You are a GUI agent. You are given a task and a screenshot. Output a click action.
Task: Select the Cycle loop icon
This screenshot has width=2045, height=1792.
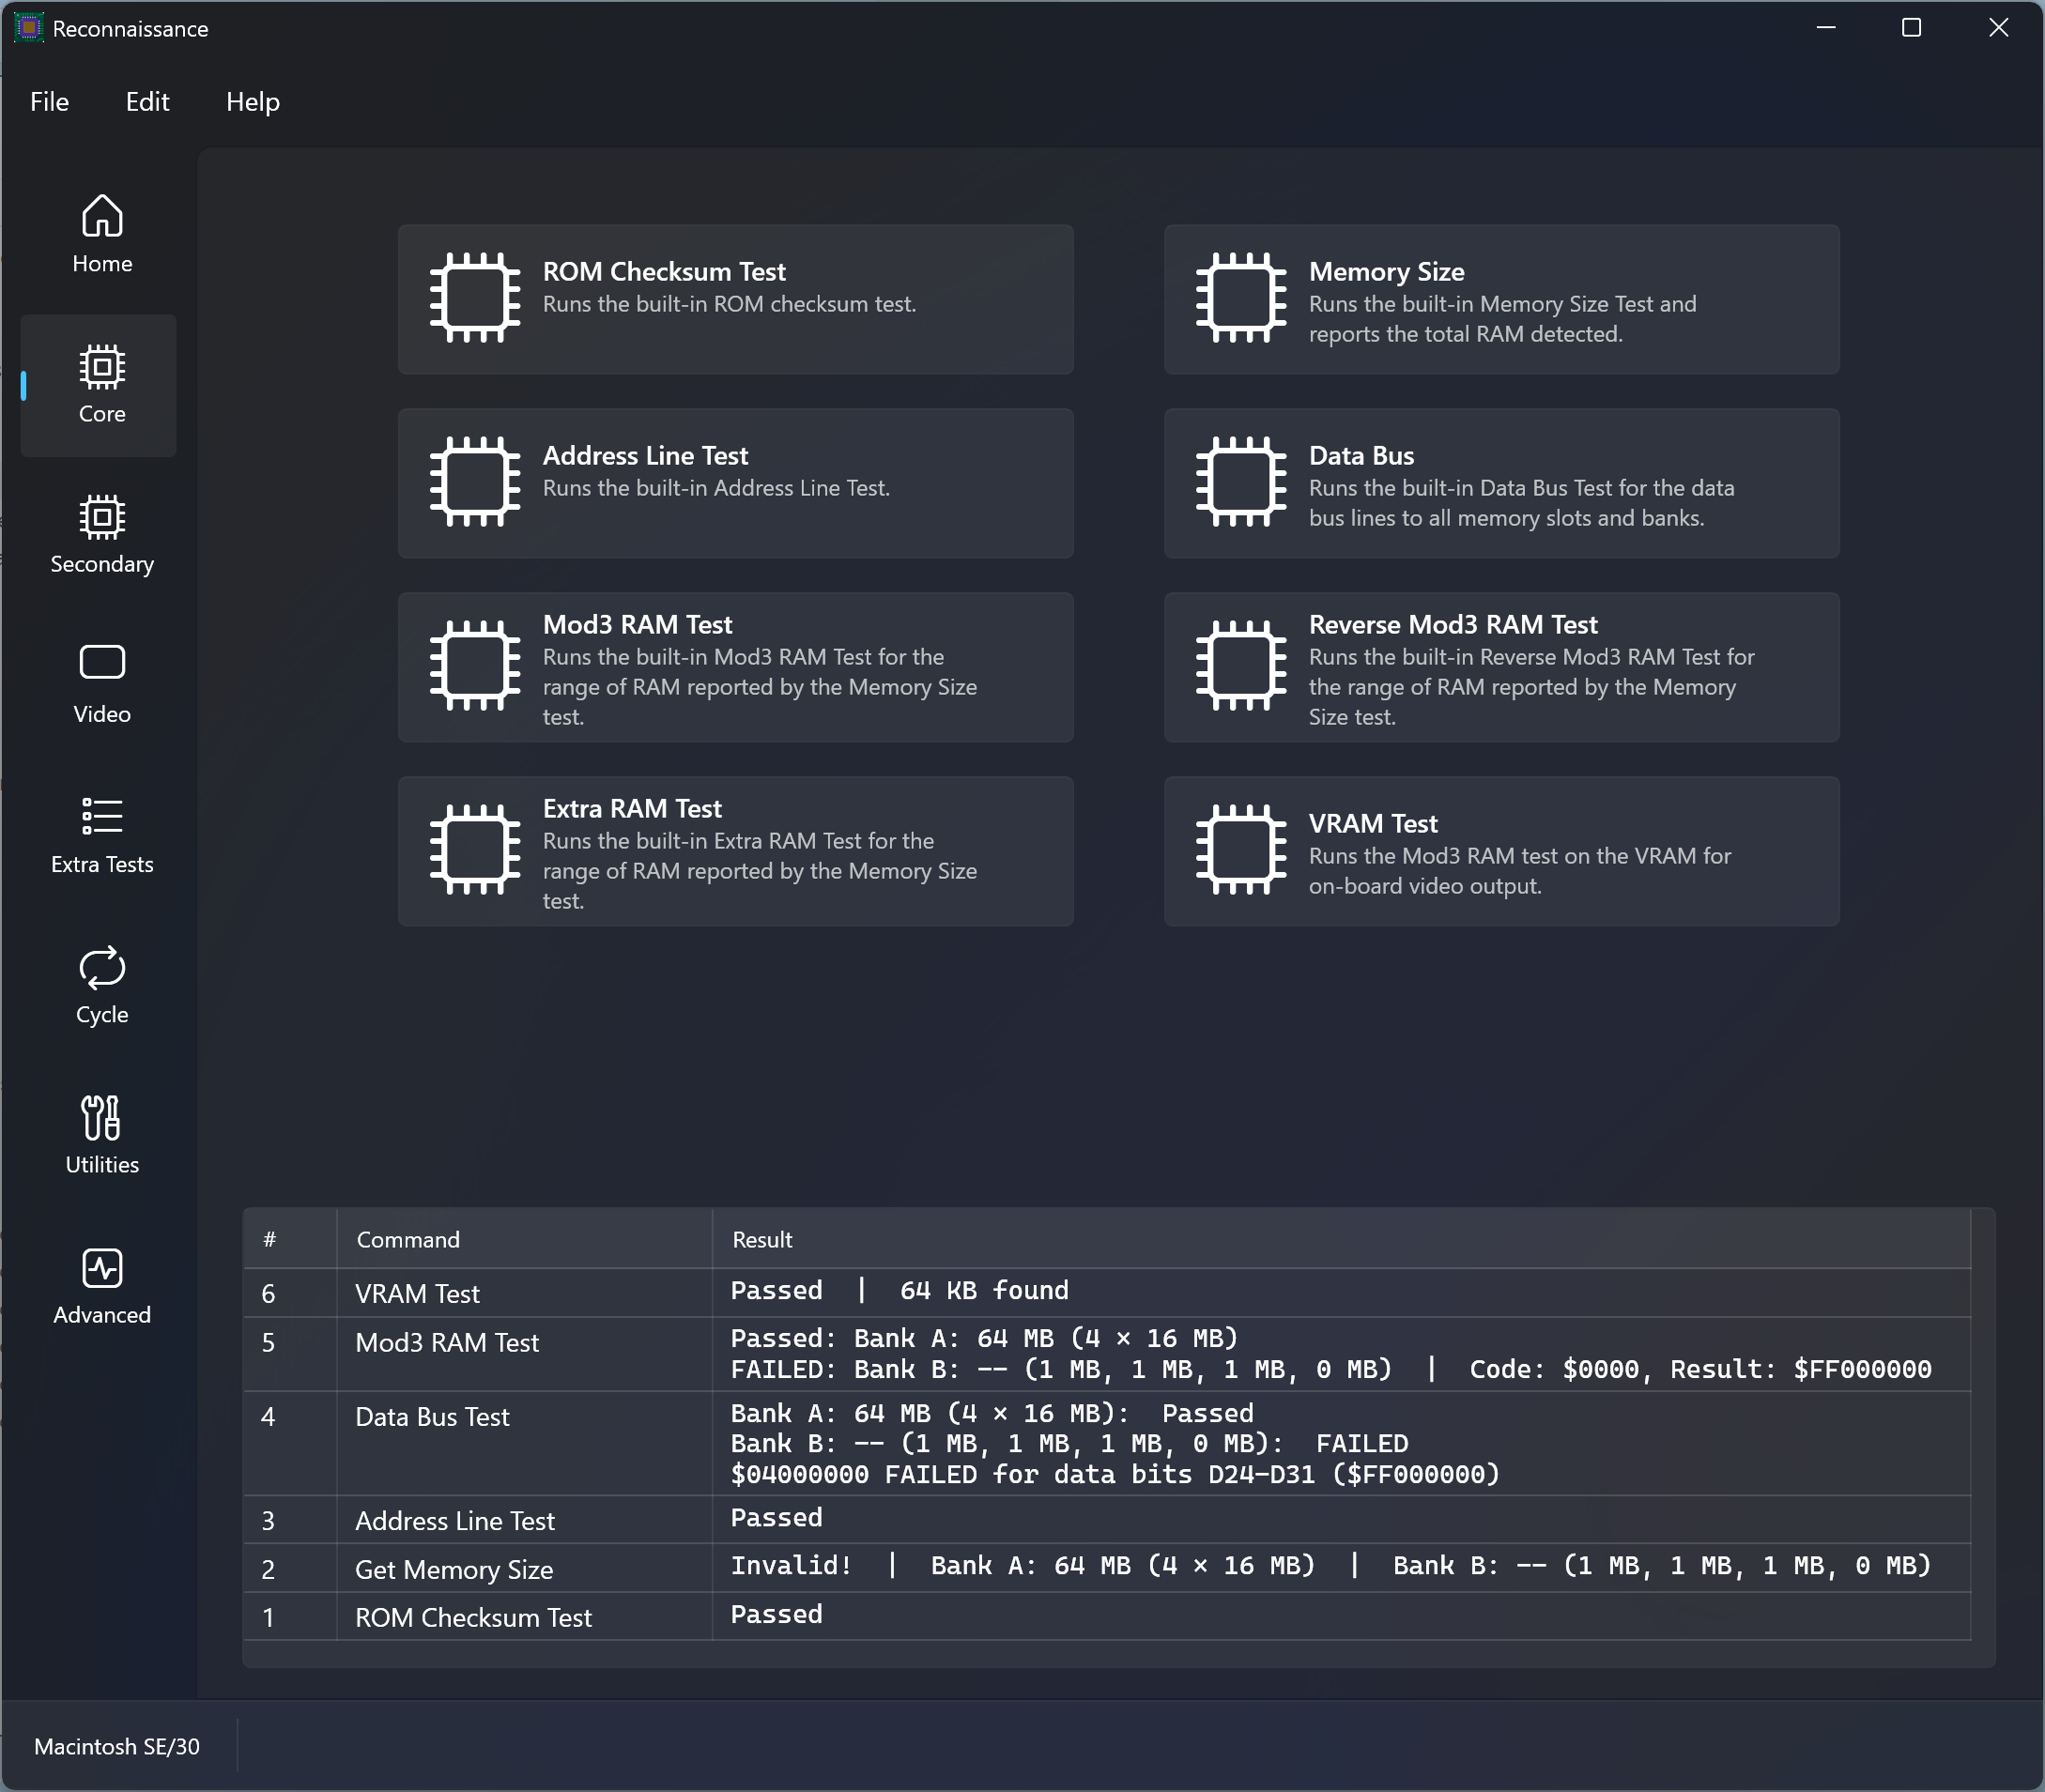point(102,967)
